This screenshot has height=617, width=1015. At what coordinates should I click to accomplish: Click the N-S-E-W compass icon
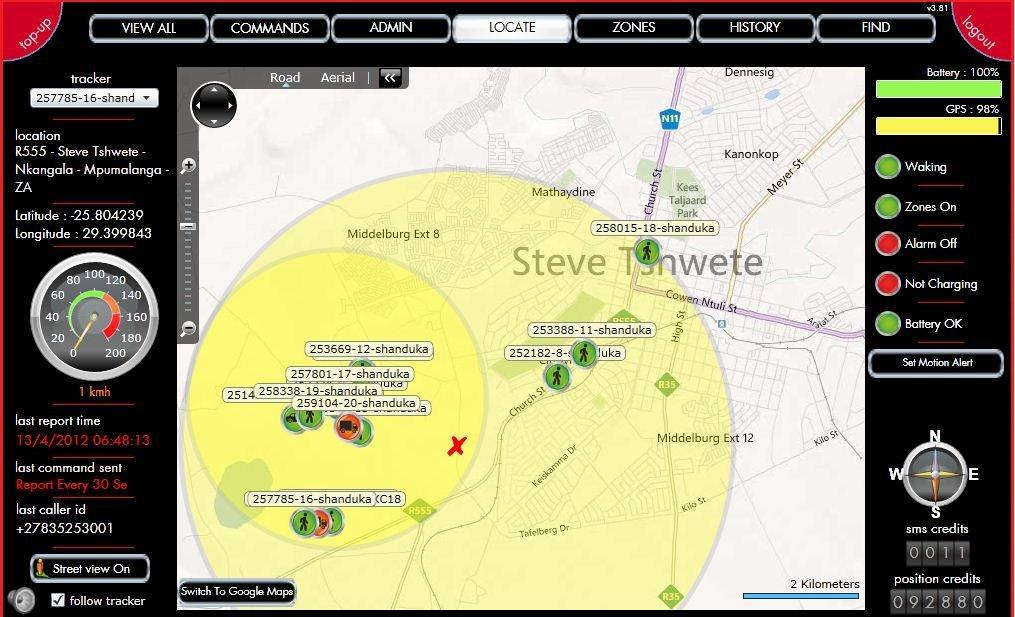pyautogui.click(x=935, y=476)
